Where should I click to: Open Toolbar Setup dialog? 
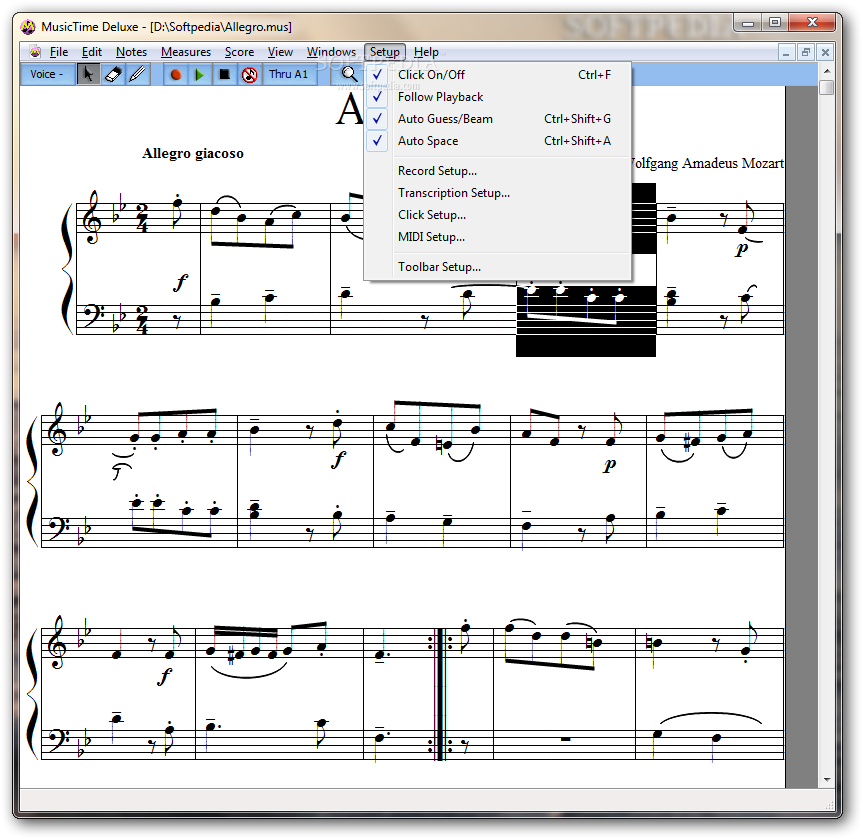[498, 266]
